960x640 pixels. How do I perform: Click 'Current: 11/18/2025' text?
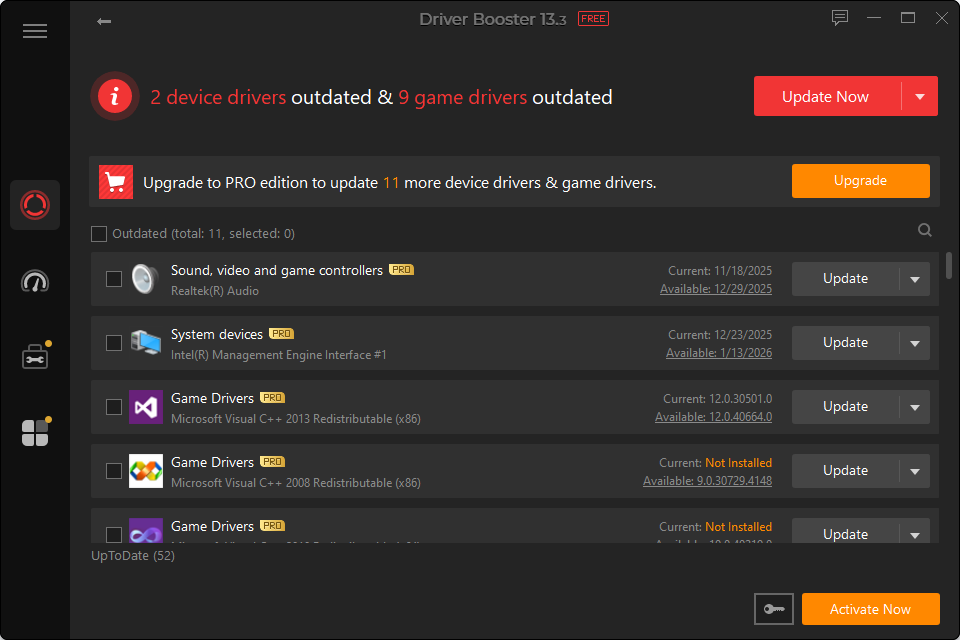pyautogui.click(x=719, y=271)
